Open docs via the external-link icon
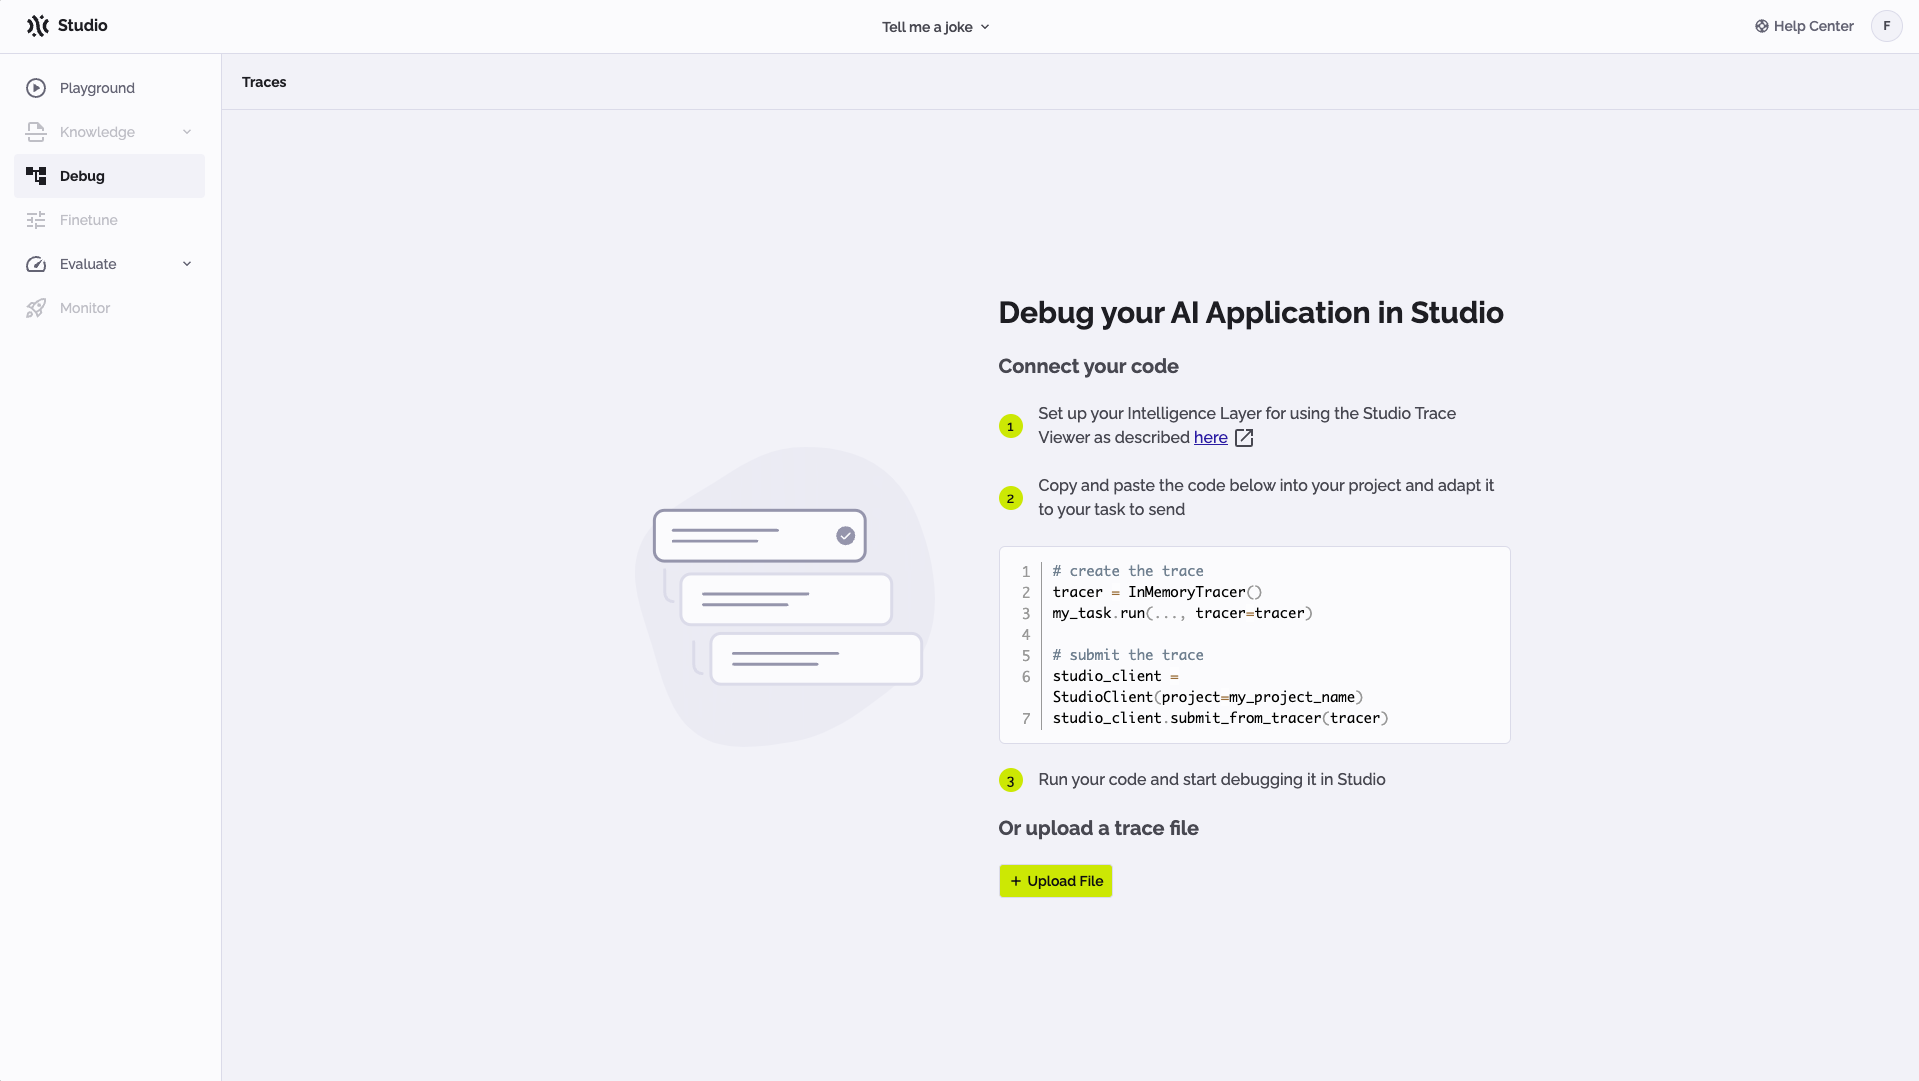This screenshot has width=1919, height=1081. pyautogui.click(x=1243, y=438)
